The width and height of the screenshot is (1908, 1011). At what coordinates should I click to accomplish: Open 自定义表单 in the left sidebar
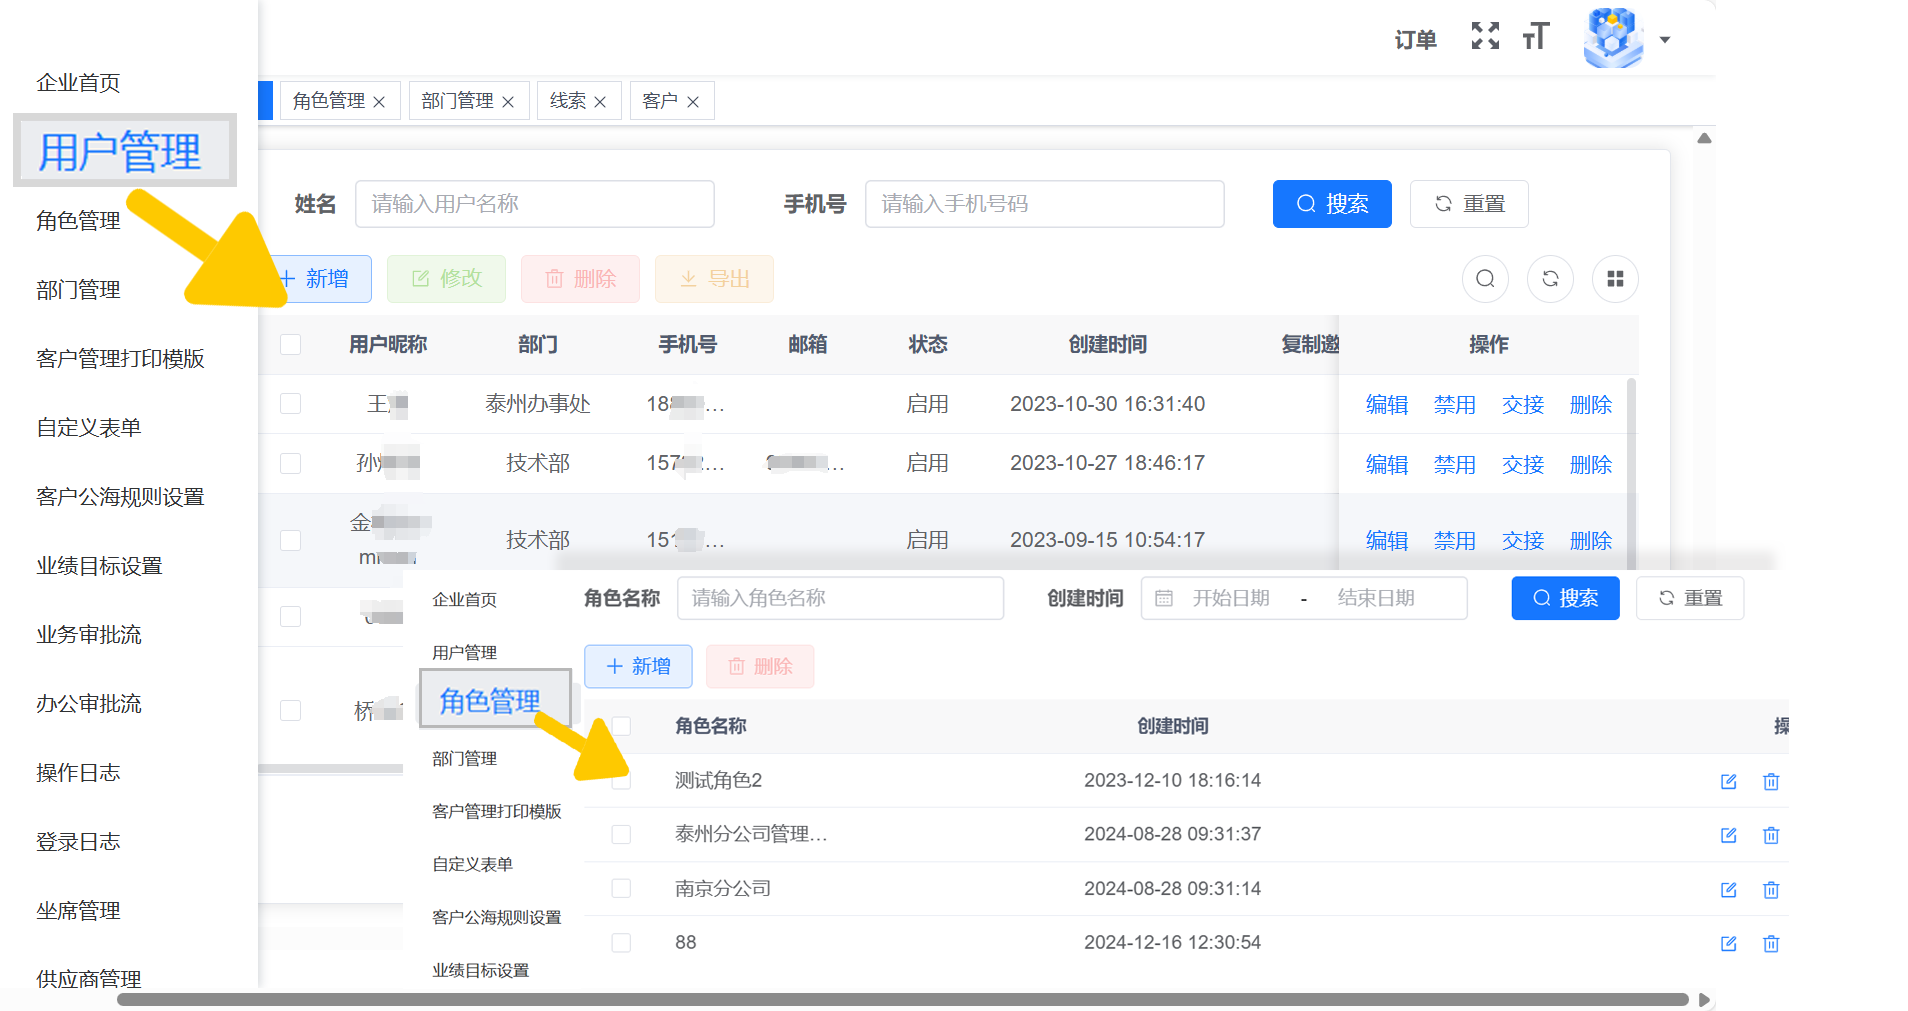click(89, 428)
